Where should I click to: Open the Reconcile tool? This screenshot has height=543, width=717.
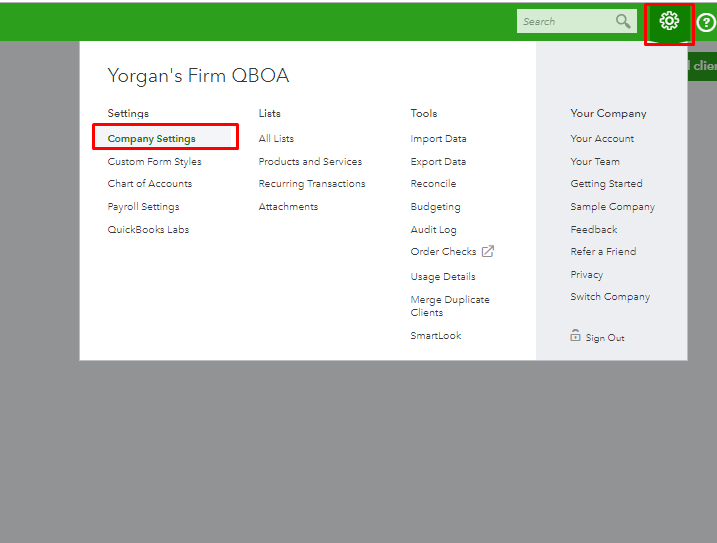(x=433, y=183)
